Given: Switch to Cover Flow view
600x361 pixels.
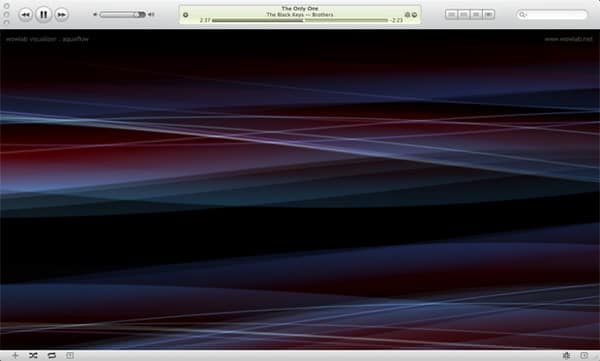Looking at the screenshot, I should point(488,15).
